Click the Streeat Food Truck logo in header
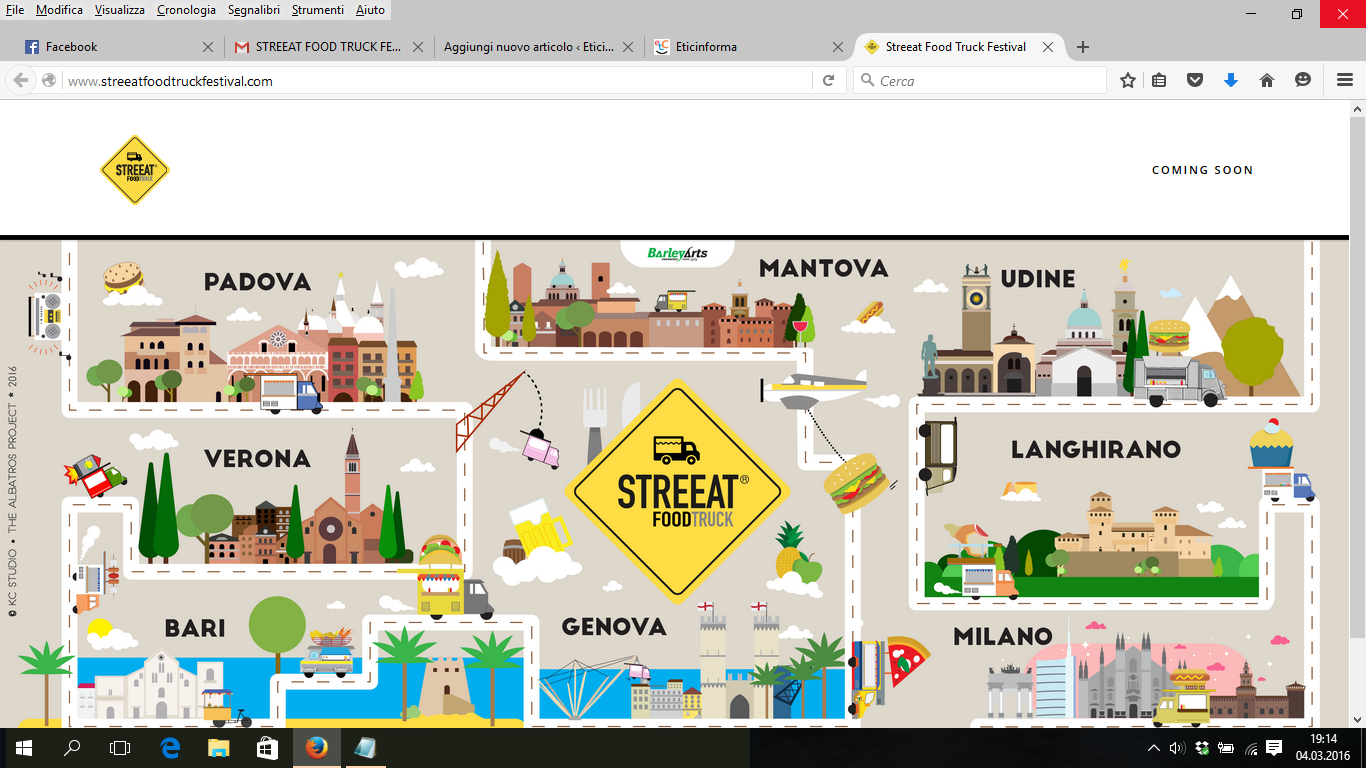Image resolution: width=1366 pixels, height=768 pixels. pyautogui.click(x=135, y=170)
